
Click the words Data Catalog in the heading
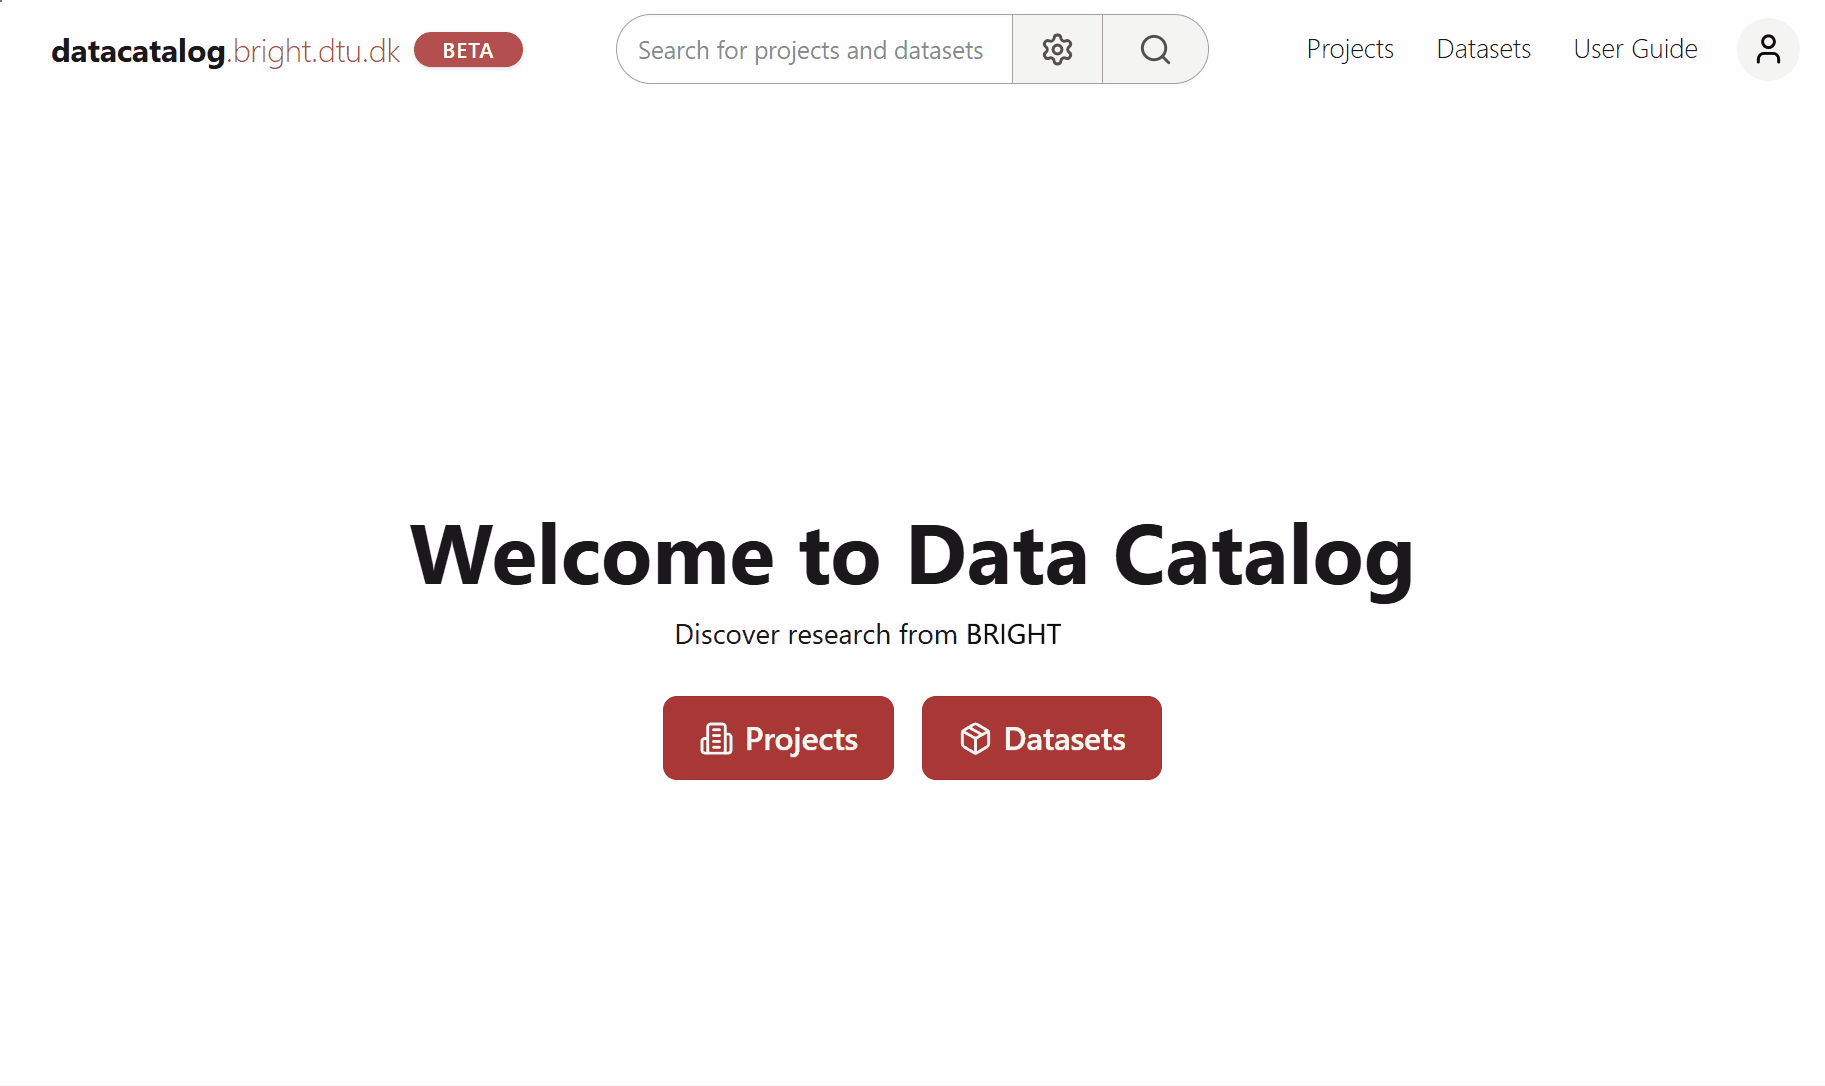coord(1160,556)
